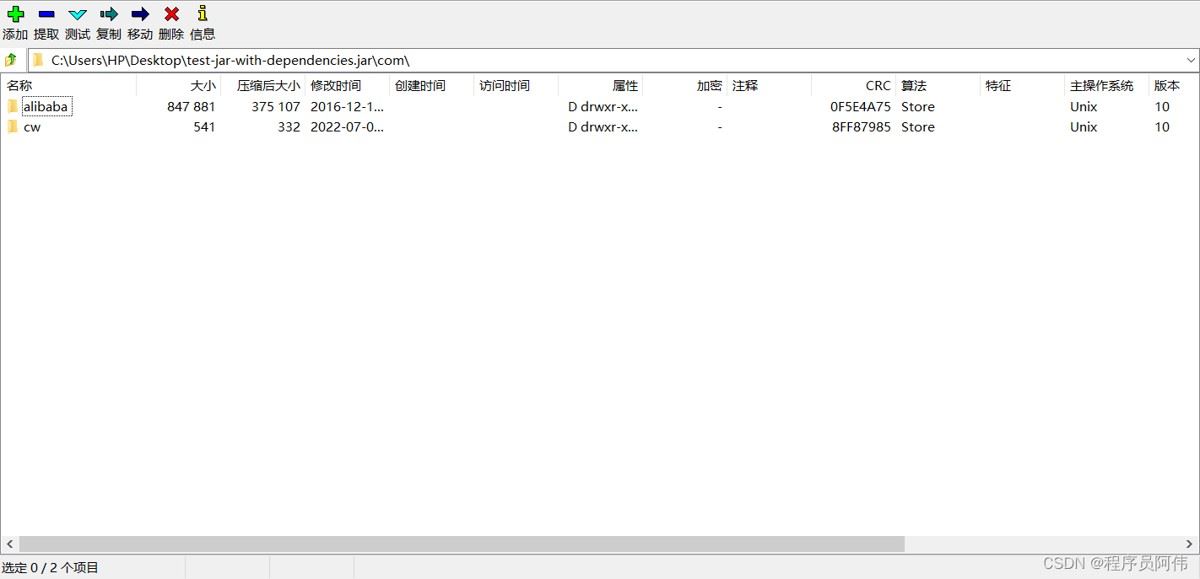This screenshot has height=579, width=1200.
Task: Click size value 541
Action: 204,127
